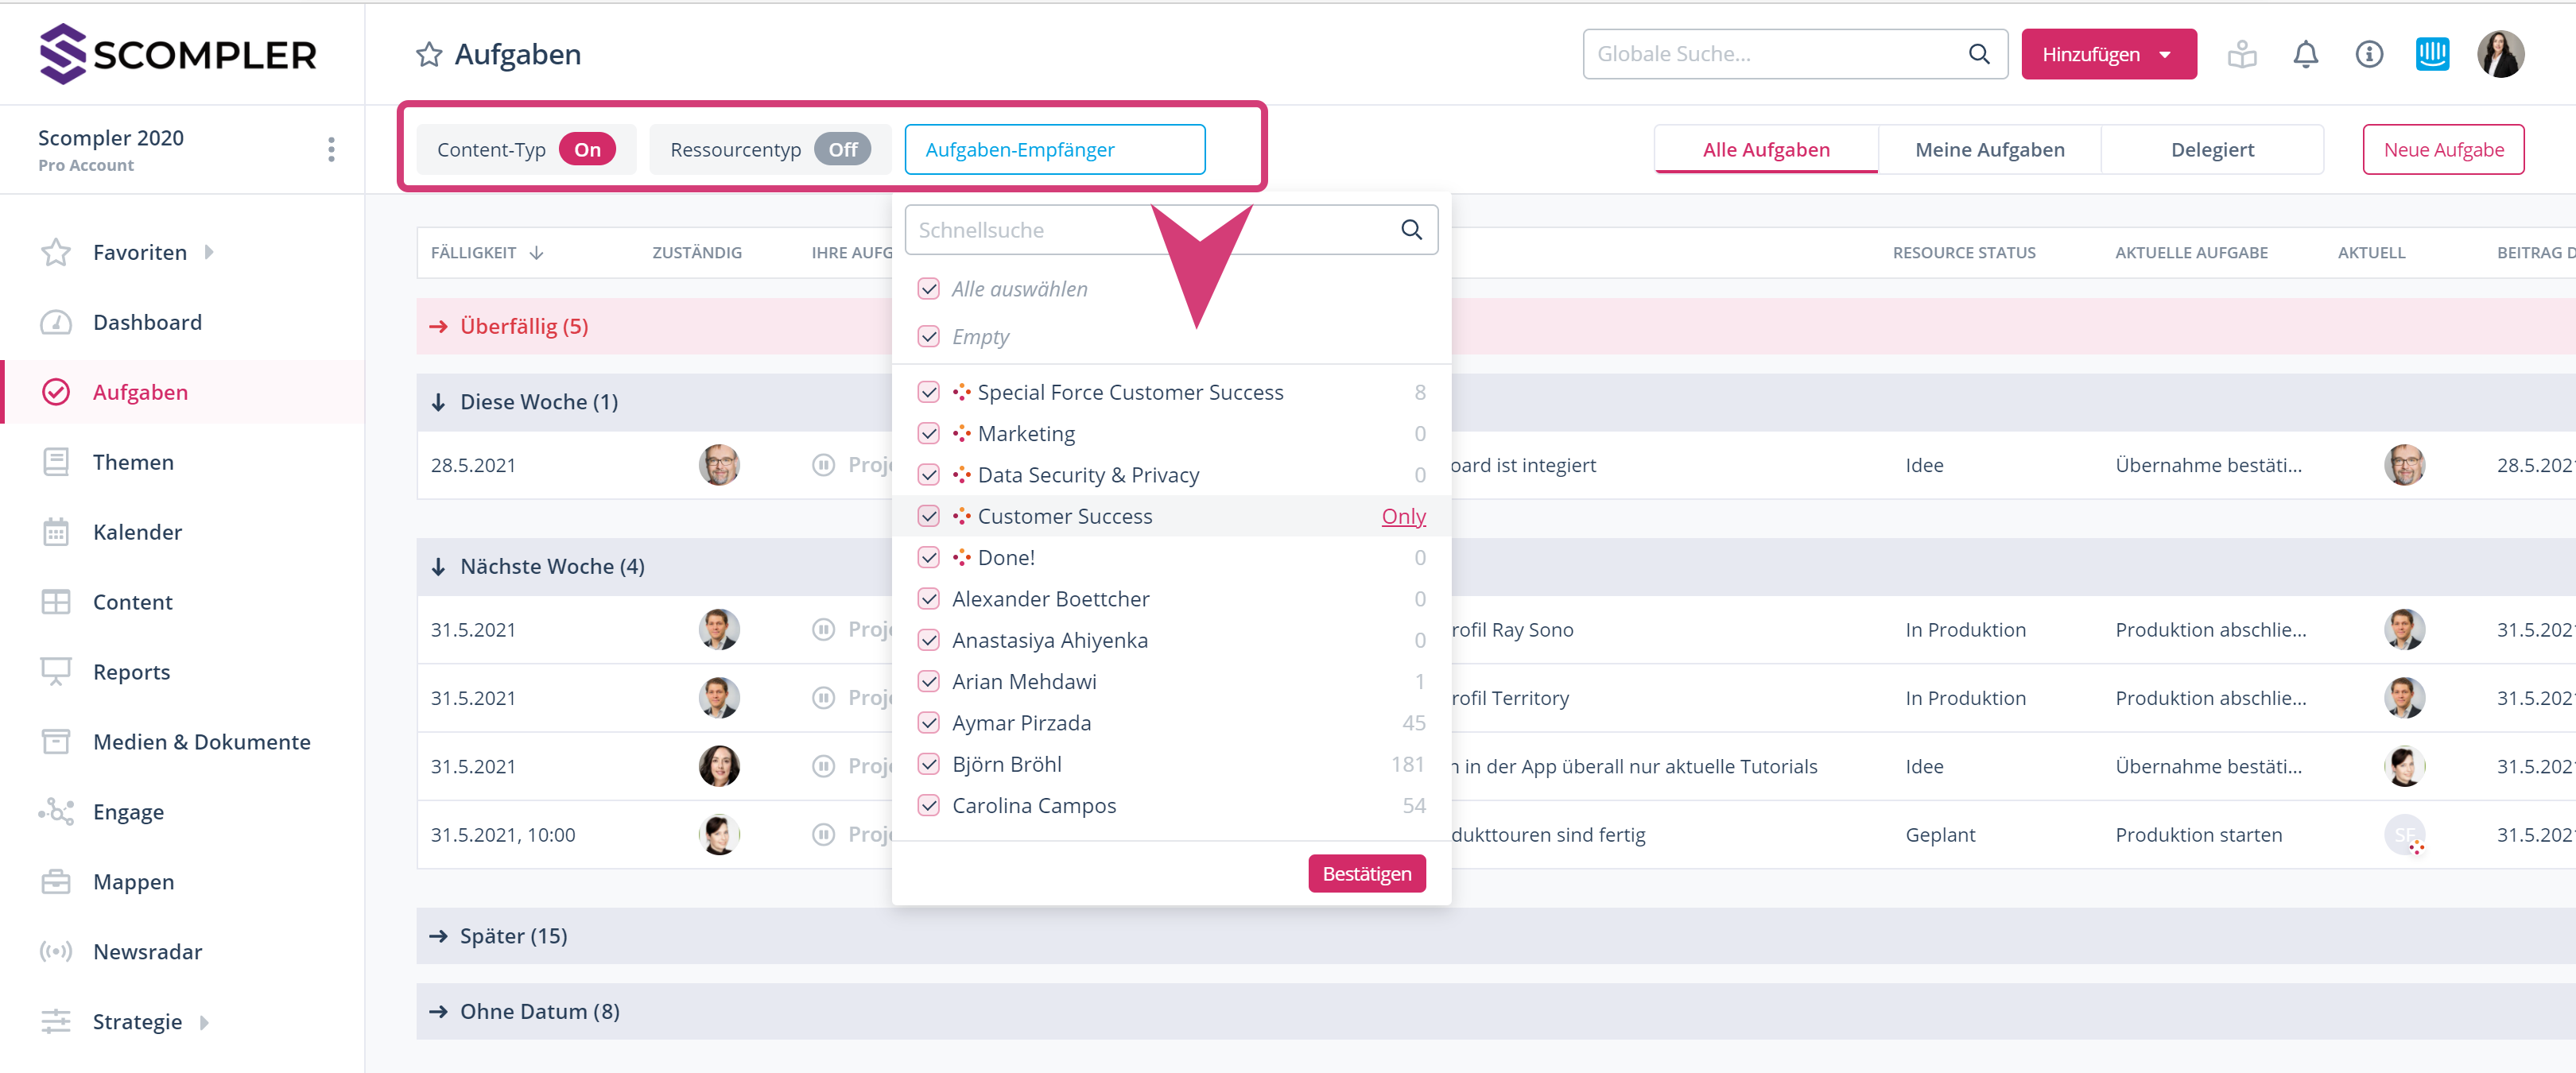This screenshot has width=2576, height=1073.
Task: Open the Hinzufügen dropdown
Action: [2108, 54]
